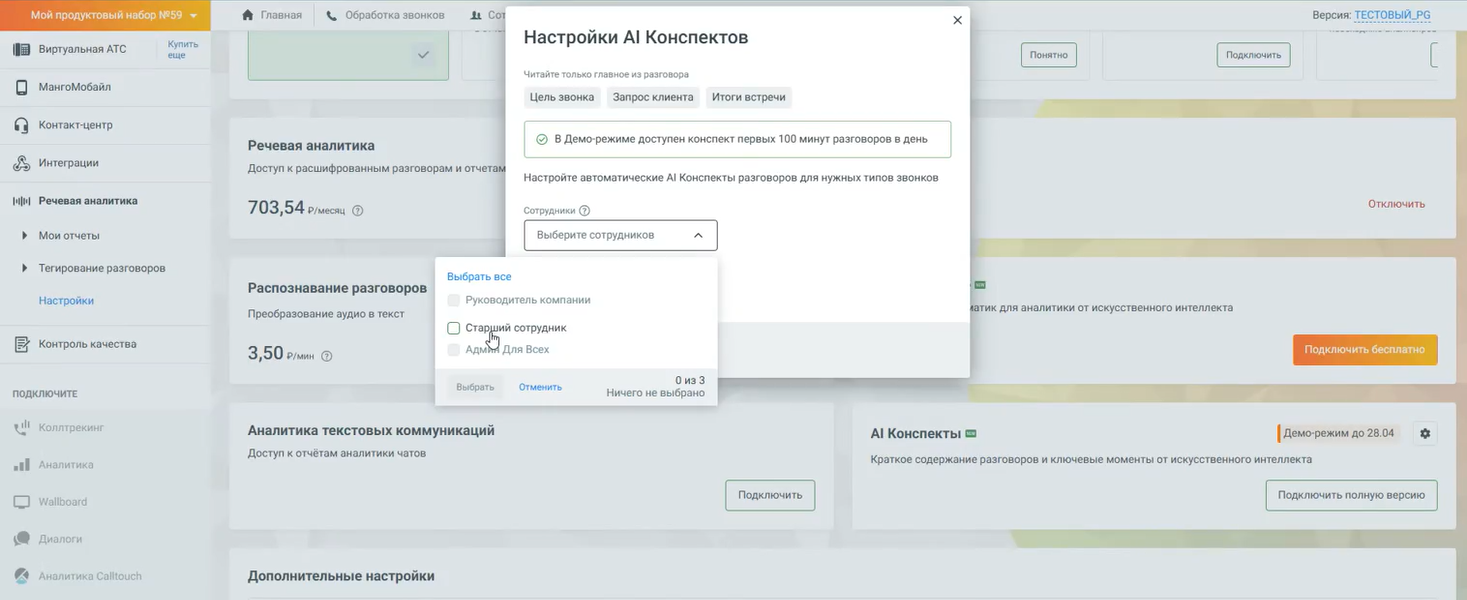
Task: Click the Виртуальная АТС sidebar icon
Action: point(21,49)
